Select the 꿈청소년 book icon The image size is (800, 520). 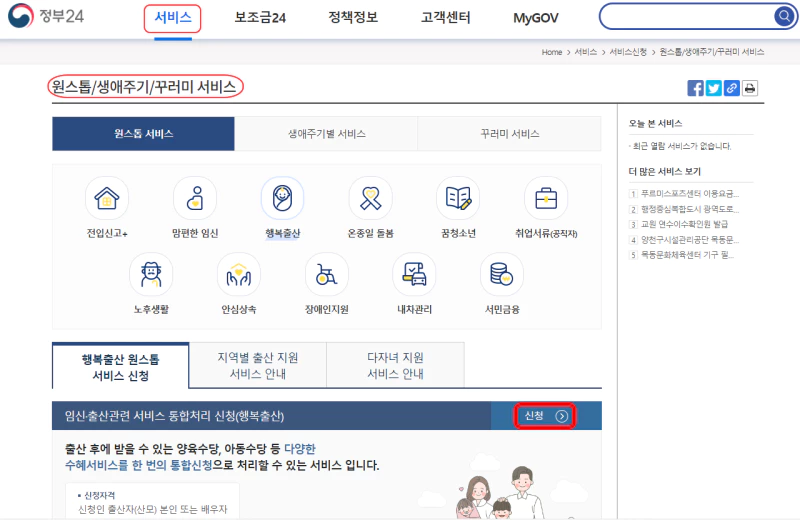click(x=458, y=198)
